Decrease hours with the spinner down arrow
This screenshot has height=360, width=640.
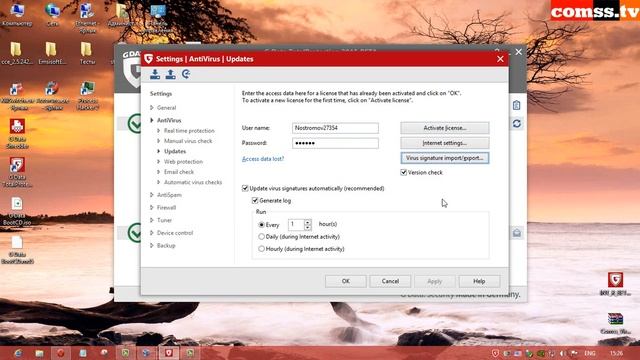[308, 227]
